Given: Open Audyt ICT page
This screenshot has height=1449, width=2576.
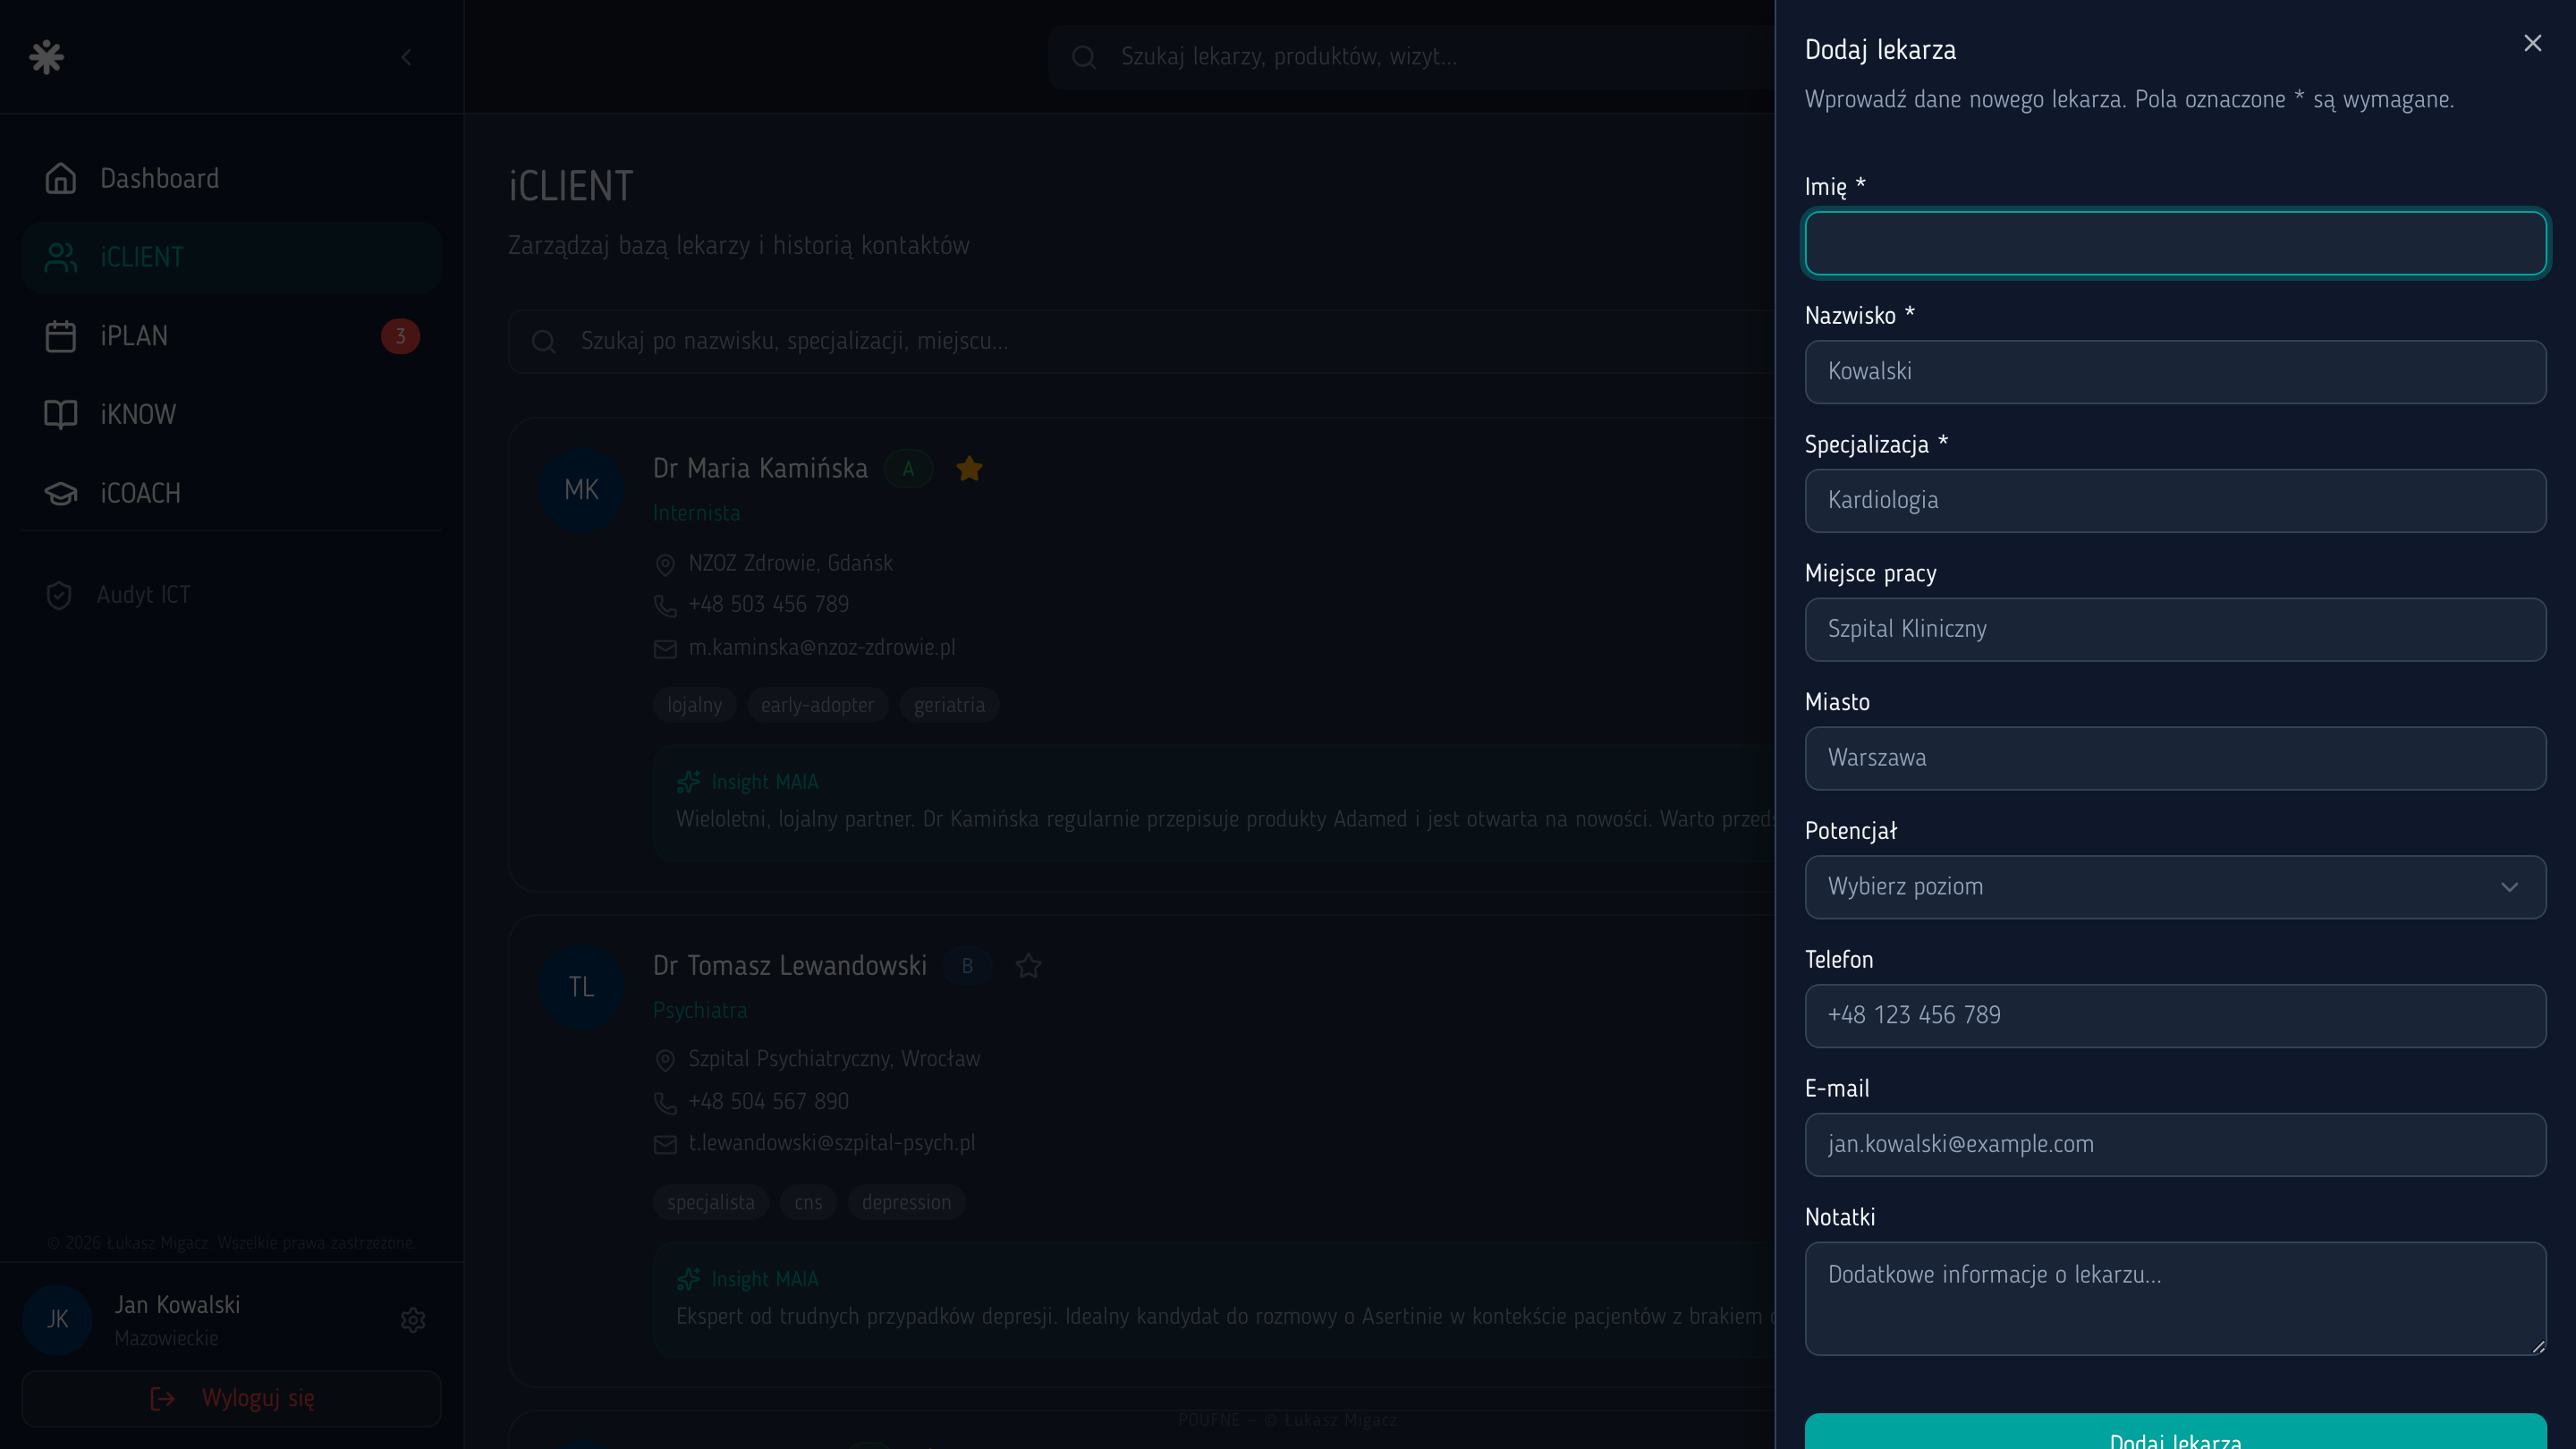Looking at the screenshot, I should click(231, 595).
